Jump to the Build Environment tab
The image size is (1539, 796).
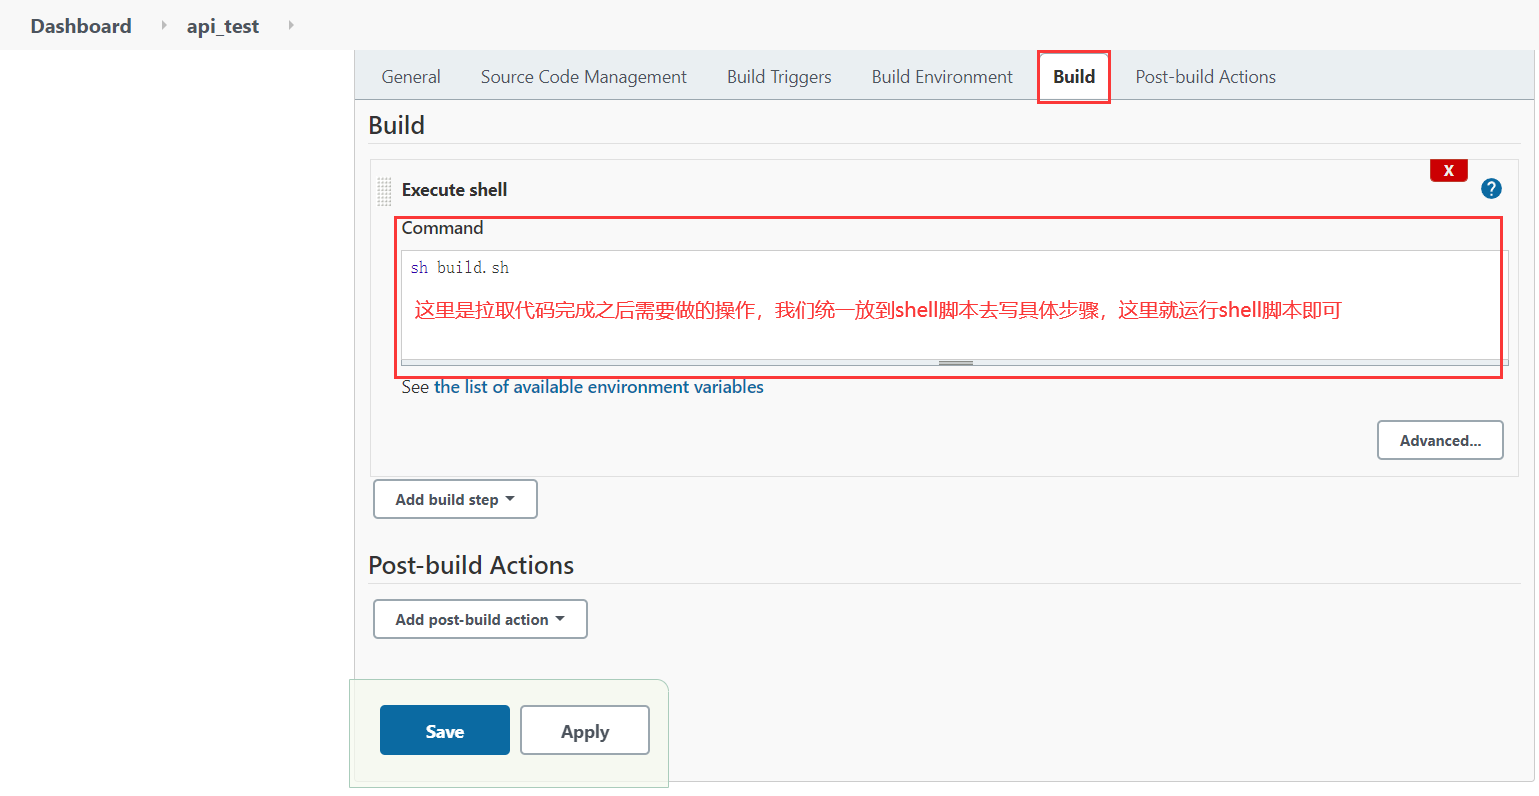[942, 77]
